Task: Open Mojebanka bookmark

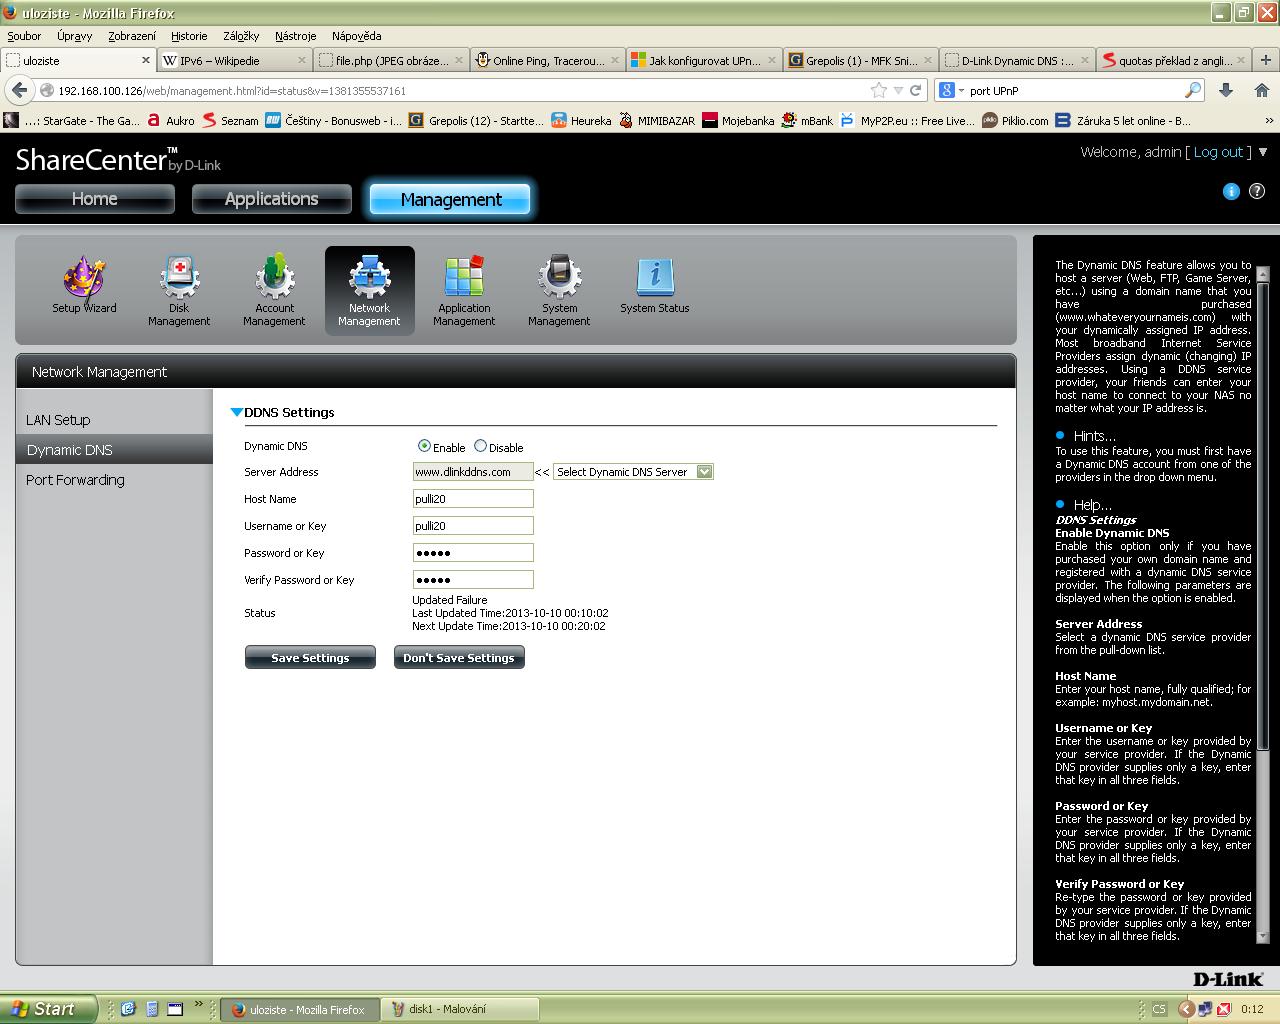Action: [x=738, y=121]
